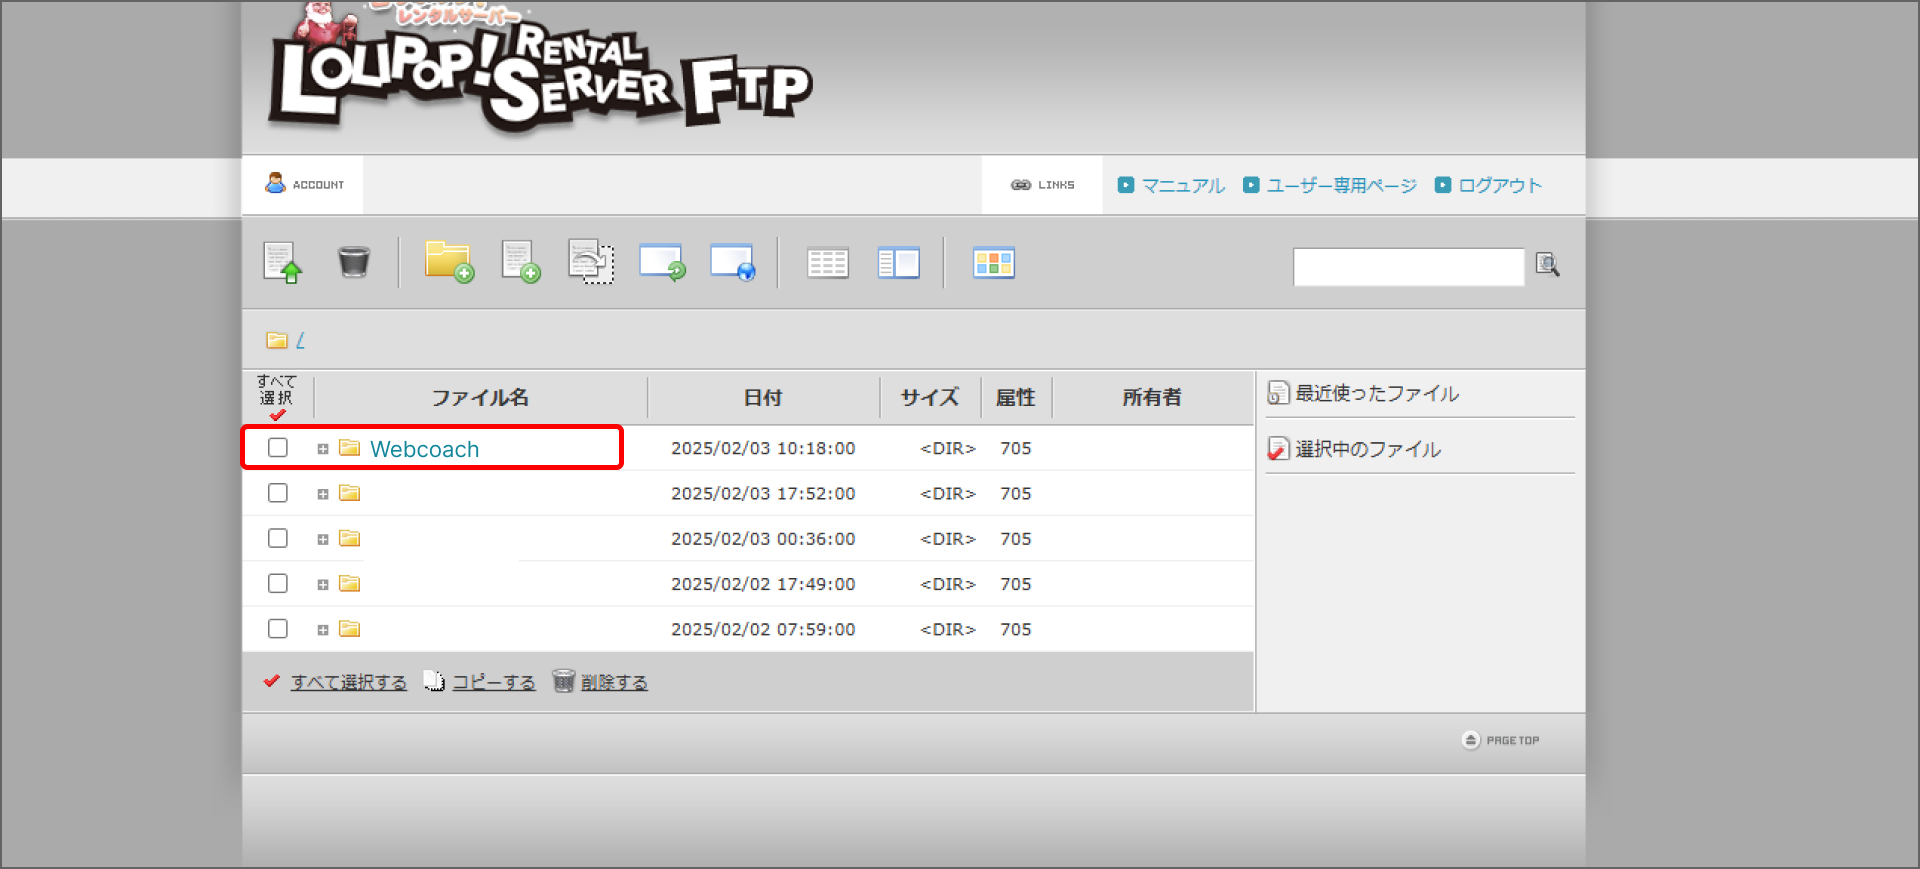Open the LINKS tab

(1042, 184)
